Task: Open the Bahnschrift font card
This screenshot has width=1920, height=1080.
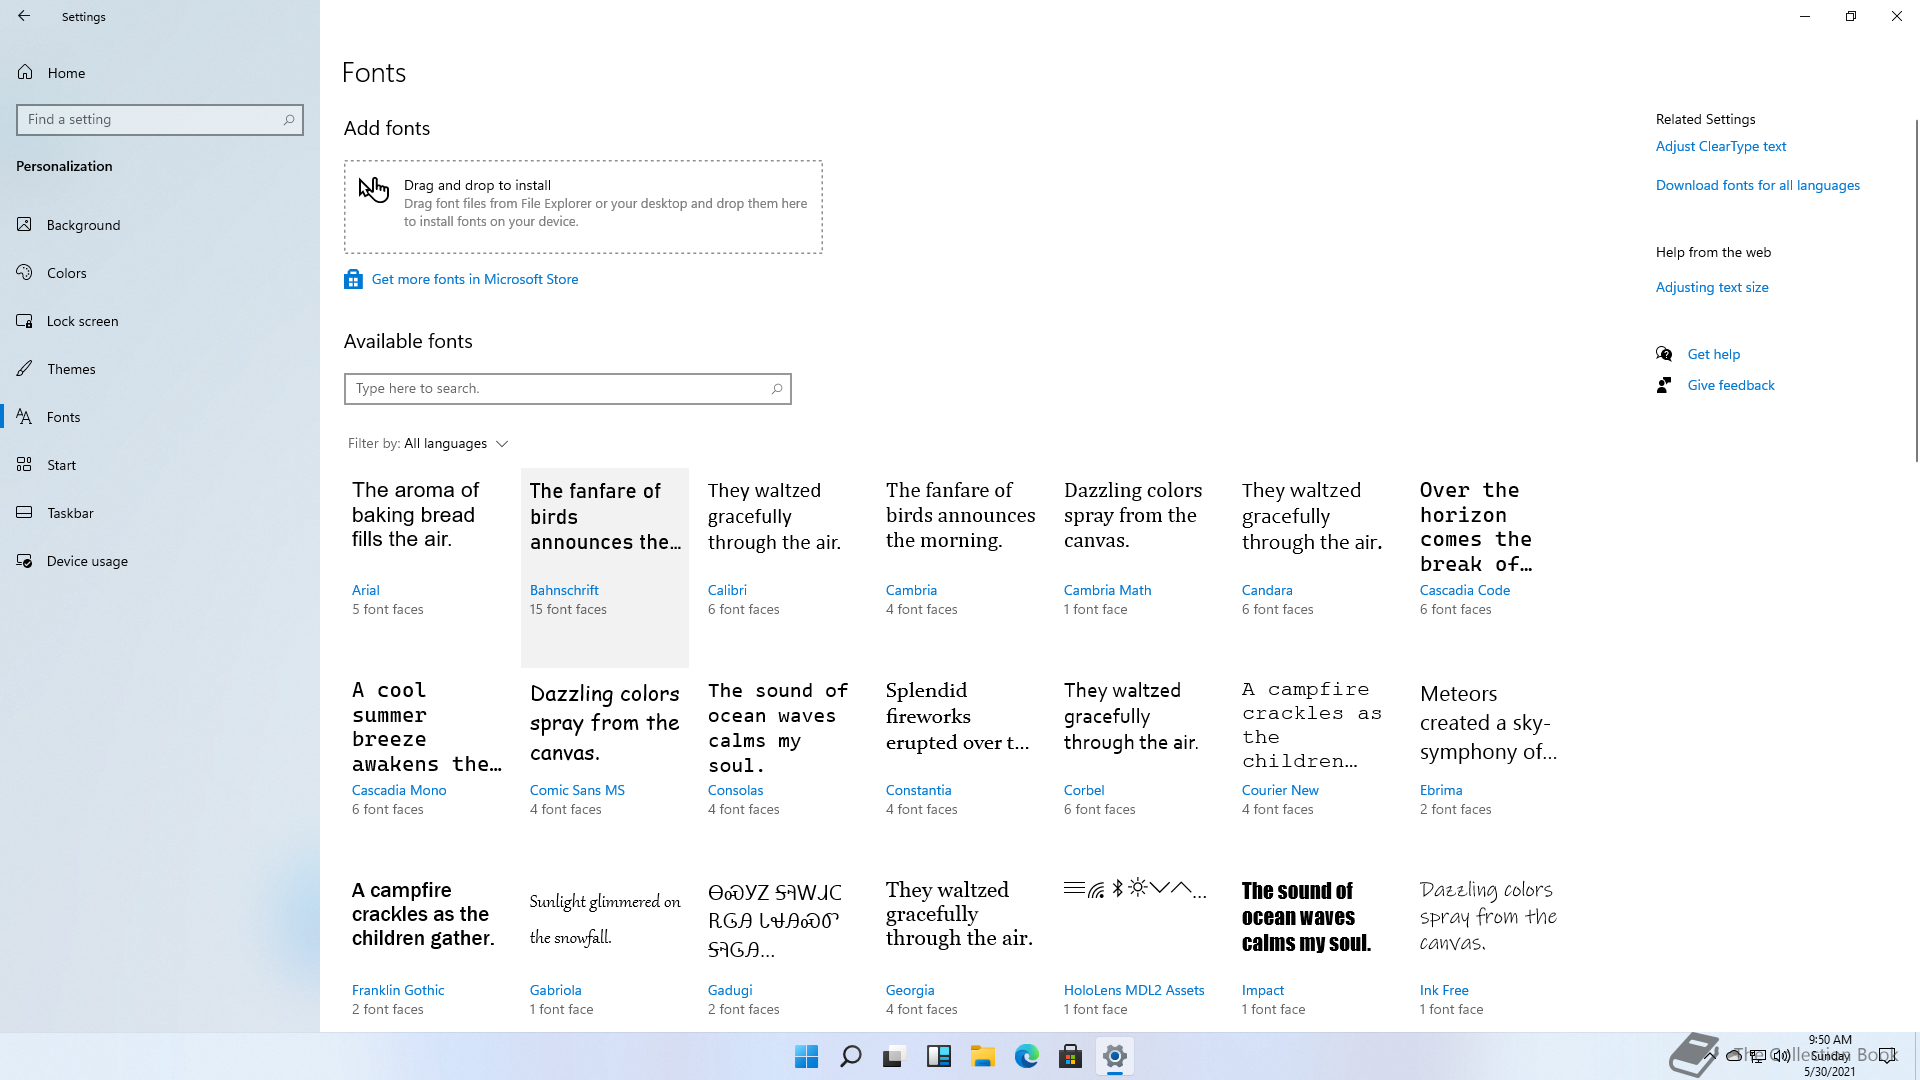Action: click(x=605, y=567)
